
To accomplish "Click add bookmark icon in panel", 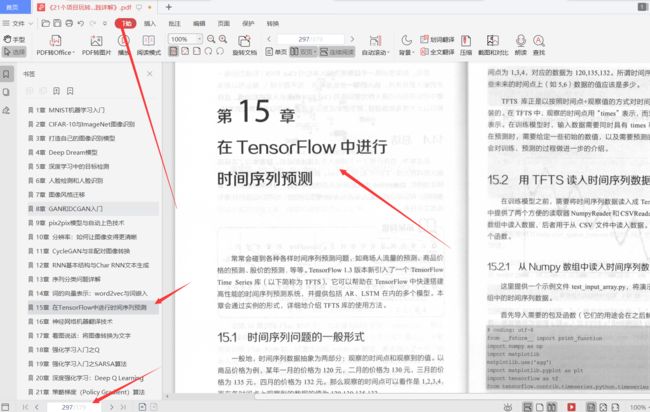I will click(56, 91).
